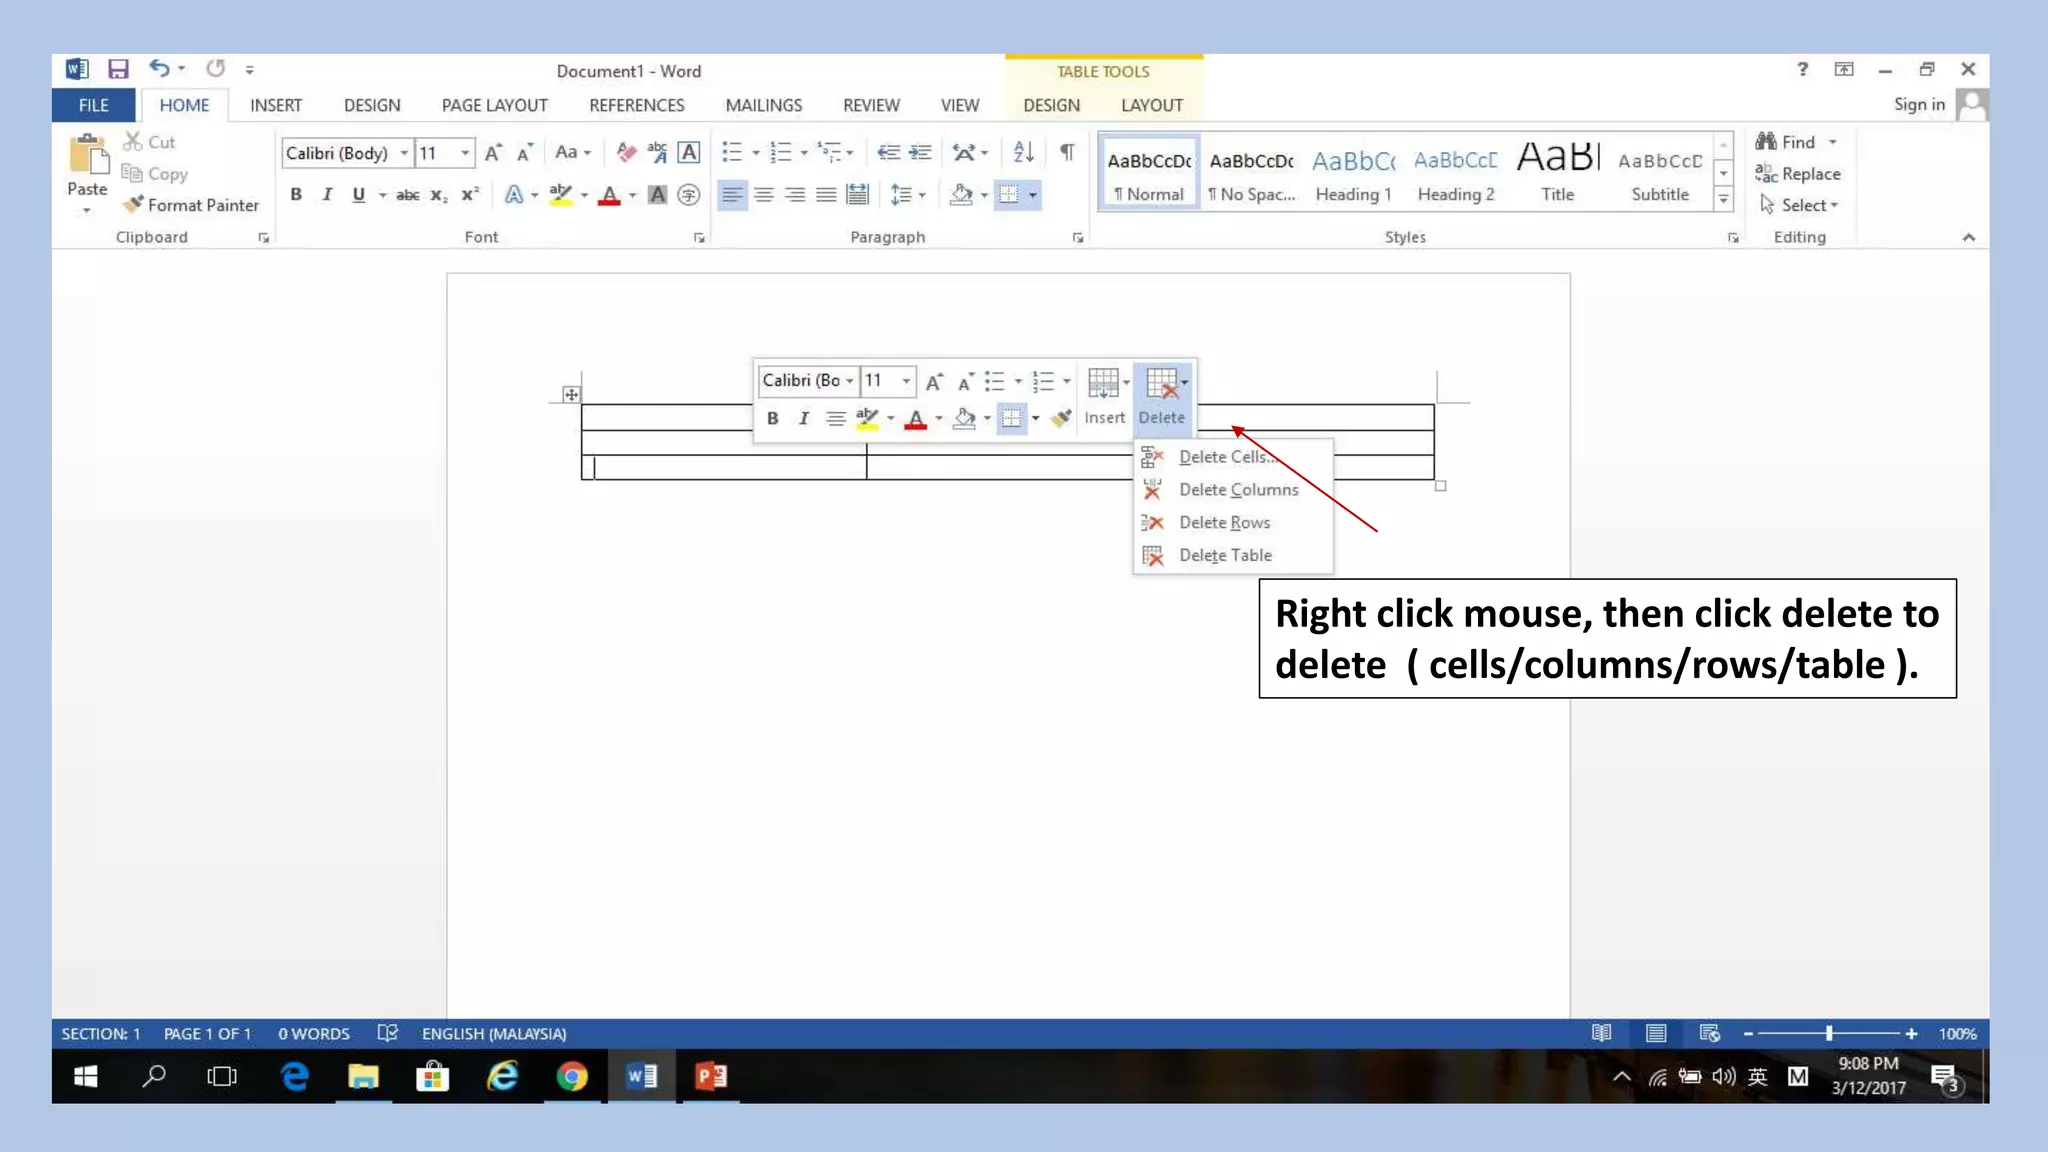
Task: Open PowerPoint from the taskbar
Action: pyautogui.click(x=711, y=1076)
